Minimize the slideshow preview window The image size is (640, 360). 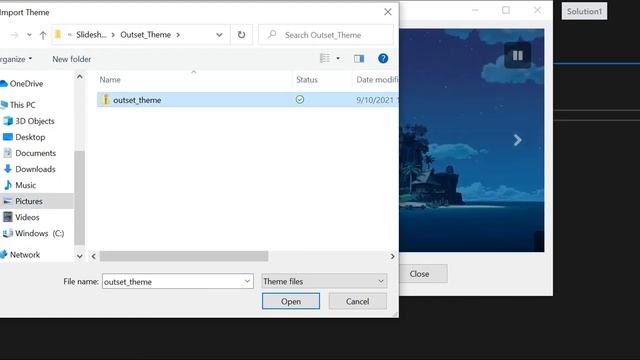pos(475,10)
